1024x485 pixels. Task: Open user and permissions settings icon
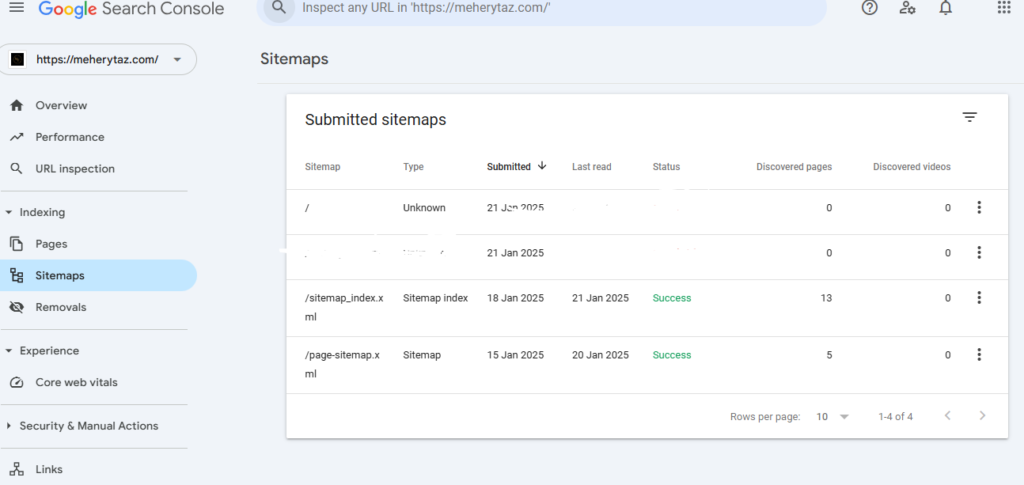point(907,8)
